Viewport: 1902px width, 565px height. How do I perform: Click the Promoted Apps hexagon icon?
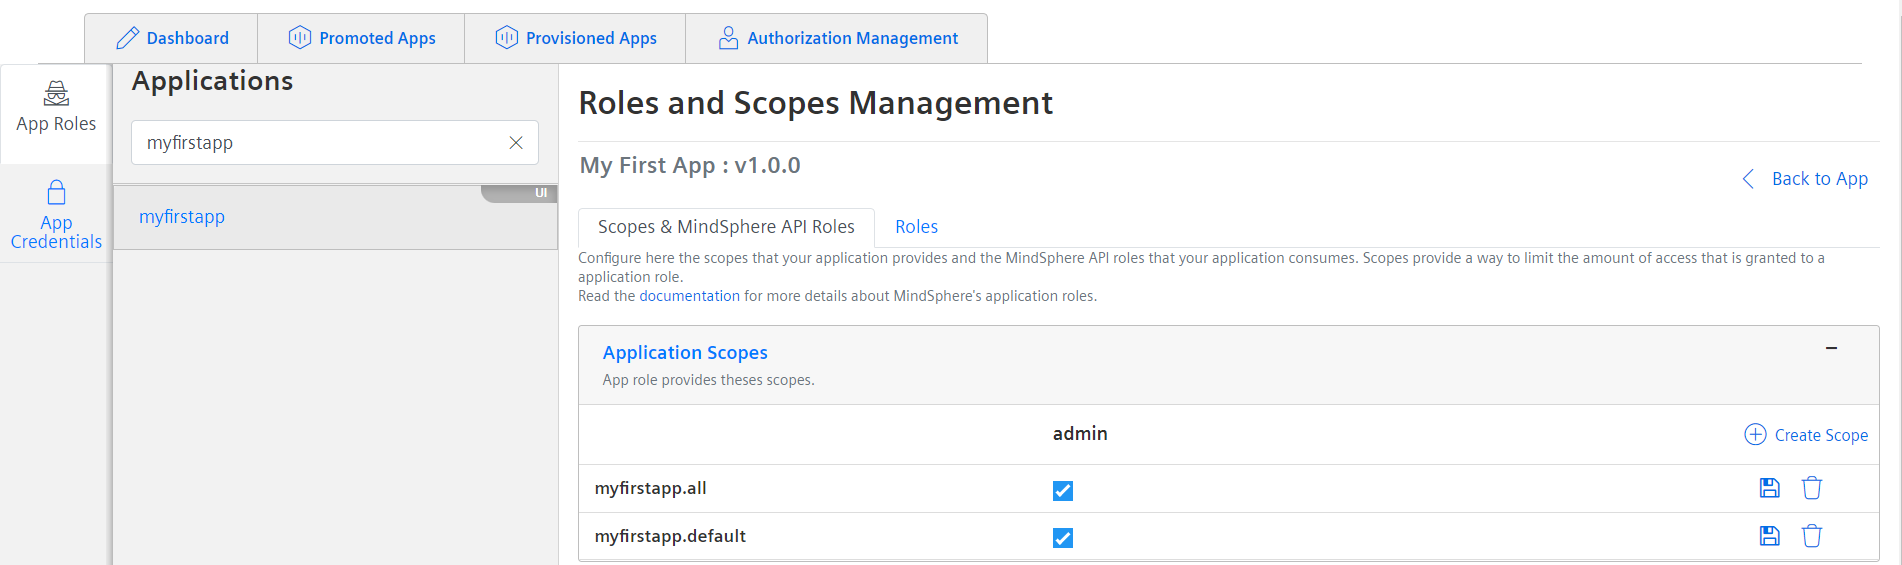(300, 38)
